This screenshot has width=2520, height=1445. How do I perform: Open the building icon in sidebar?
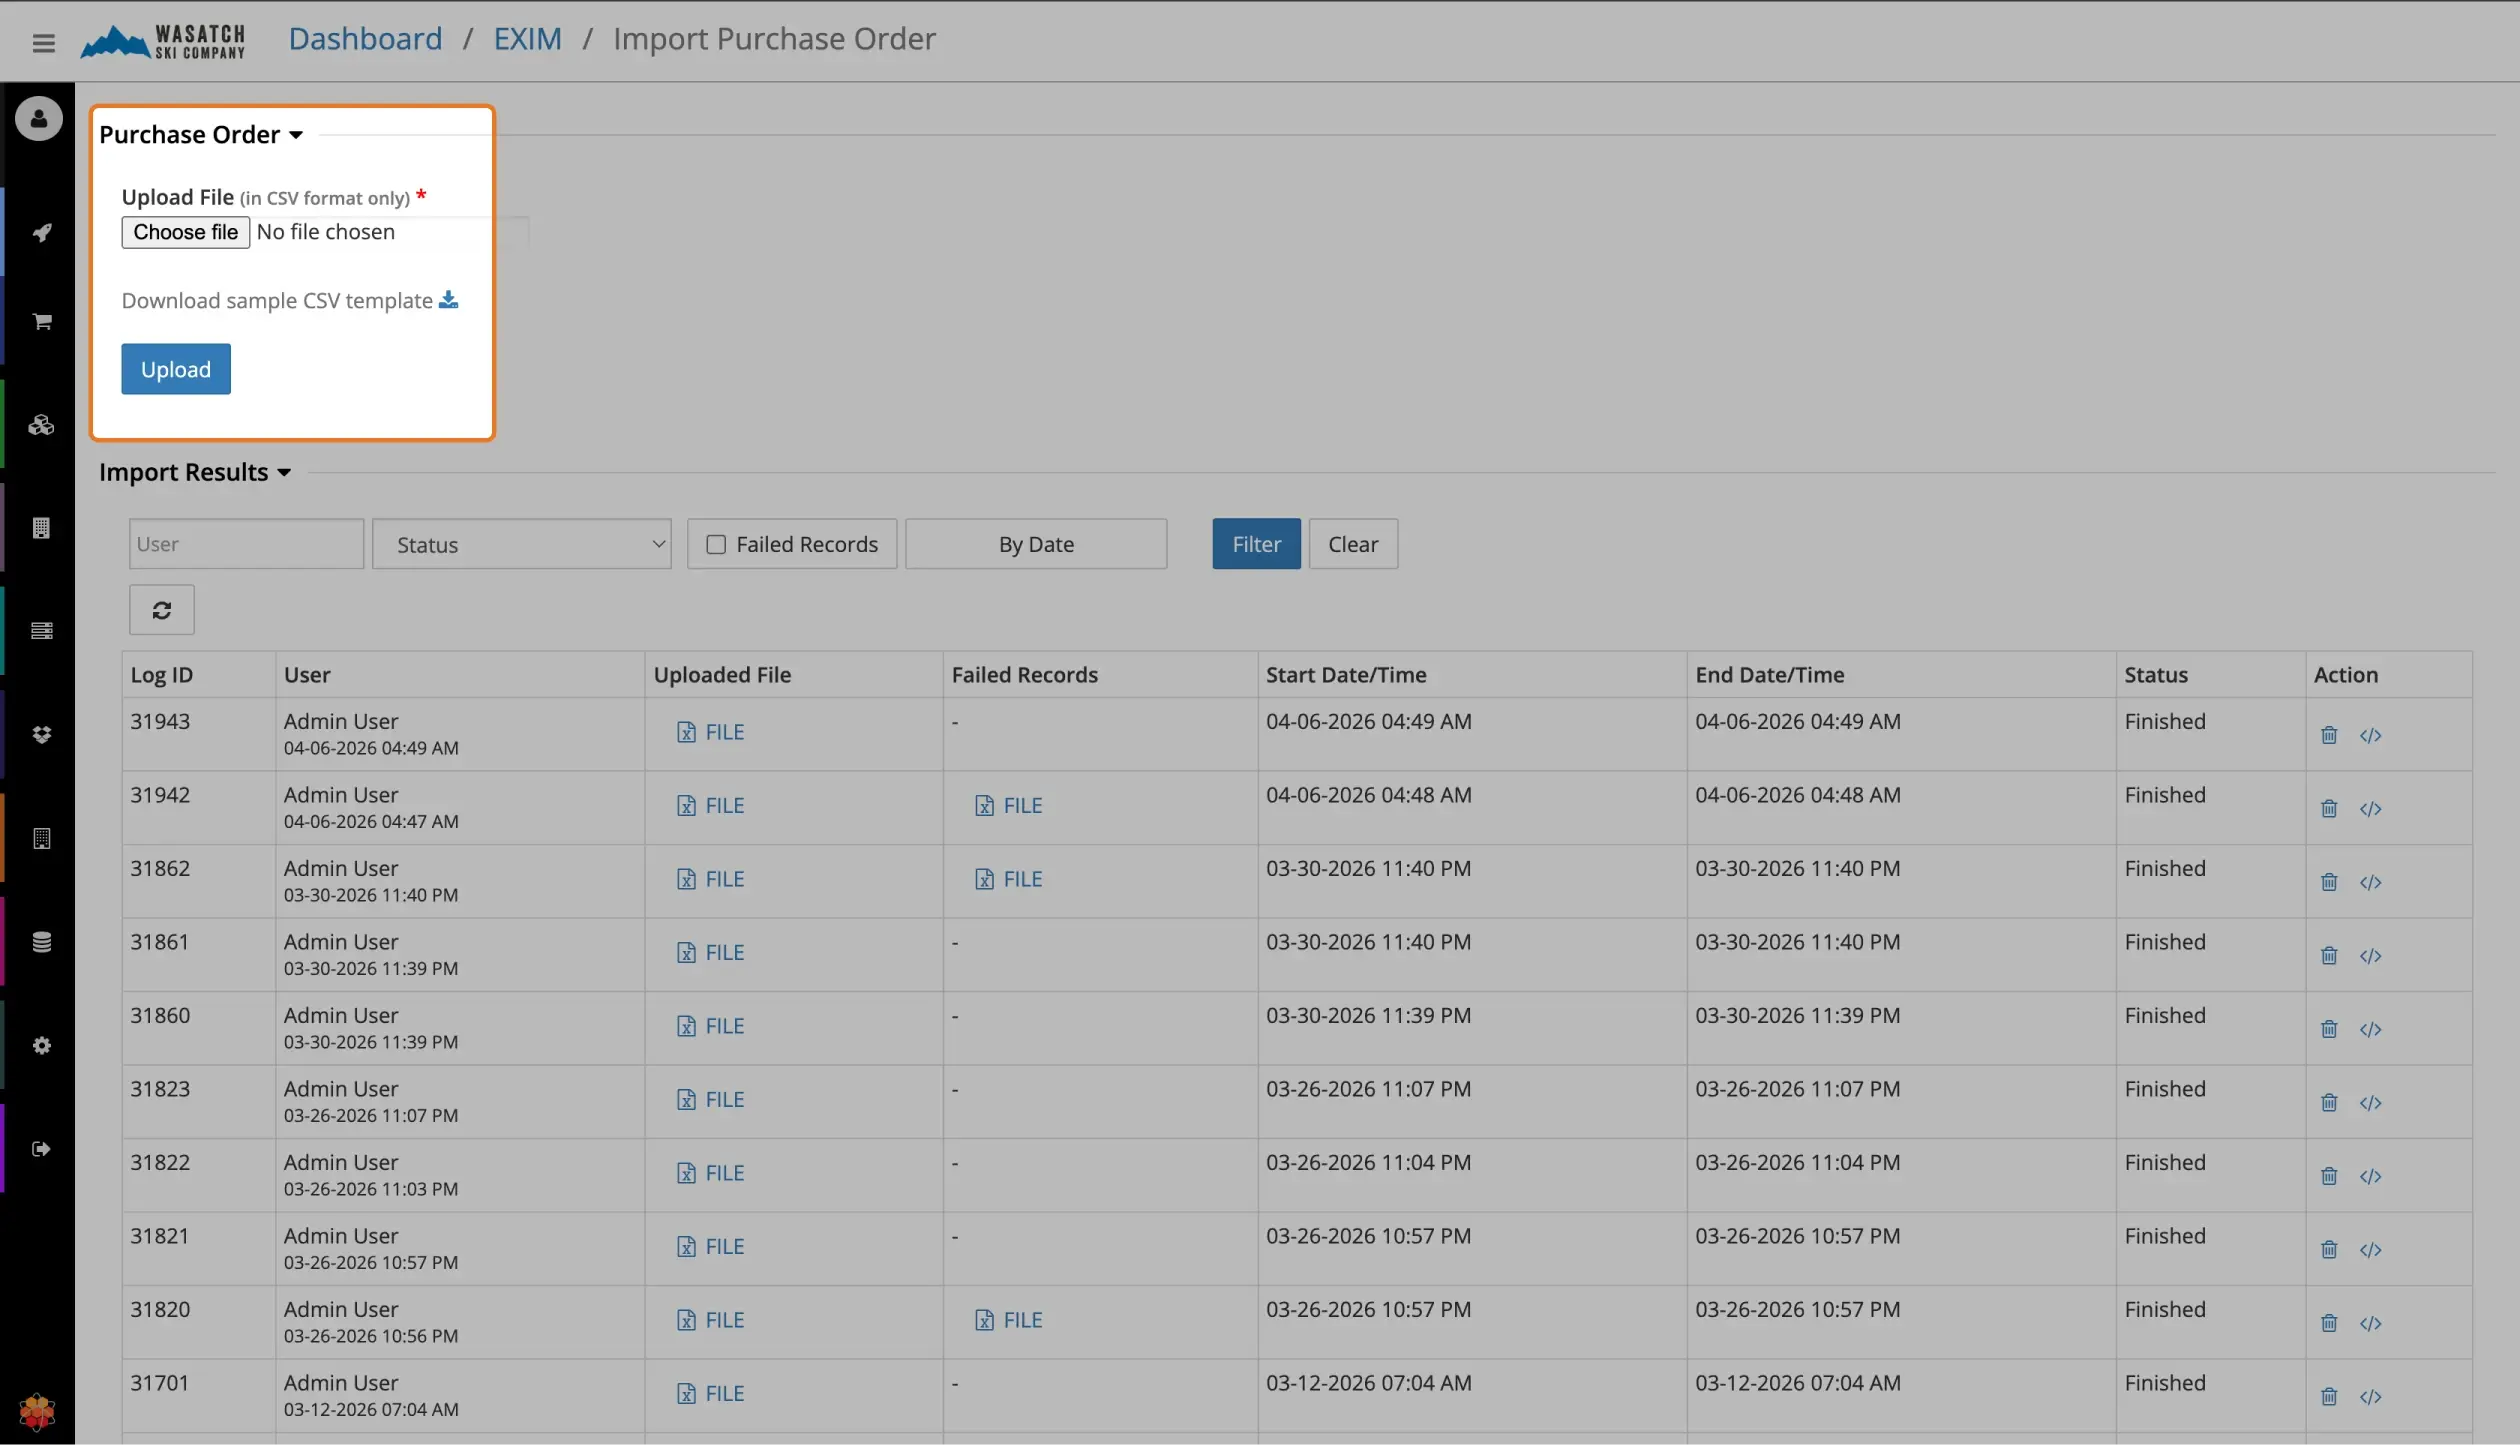tap(41, 528)
